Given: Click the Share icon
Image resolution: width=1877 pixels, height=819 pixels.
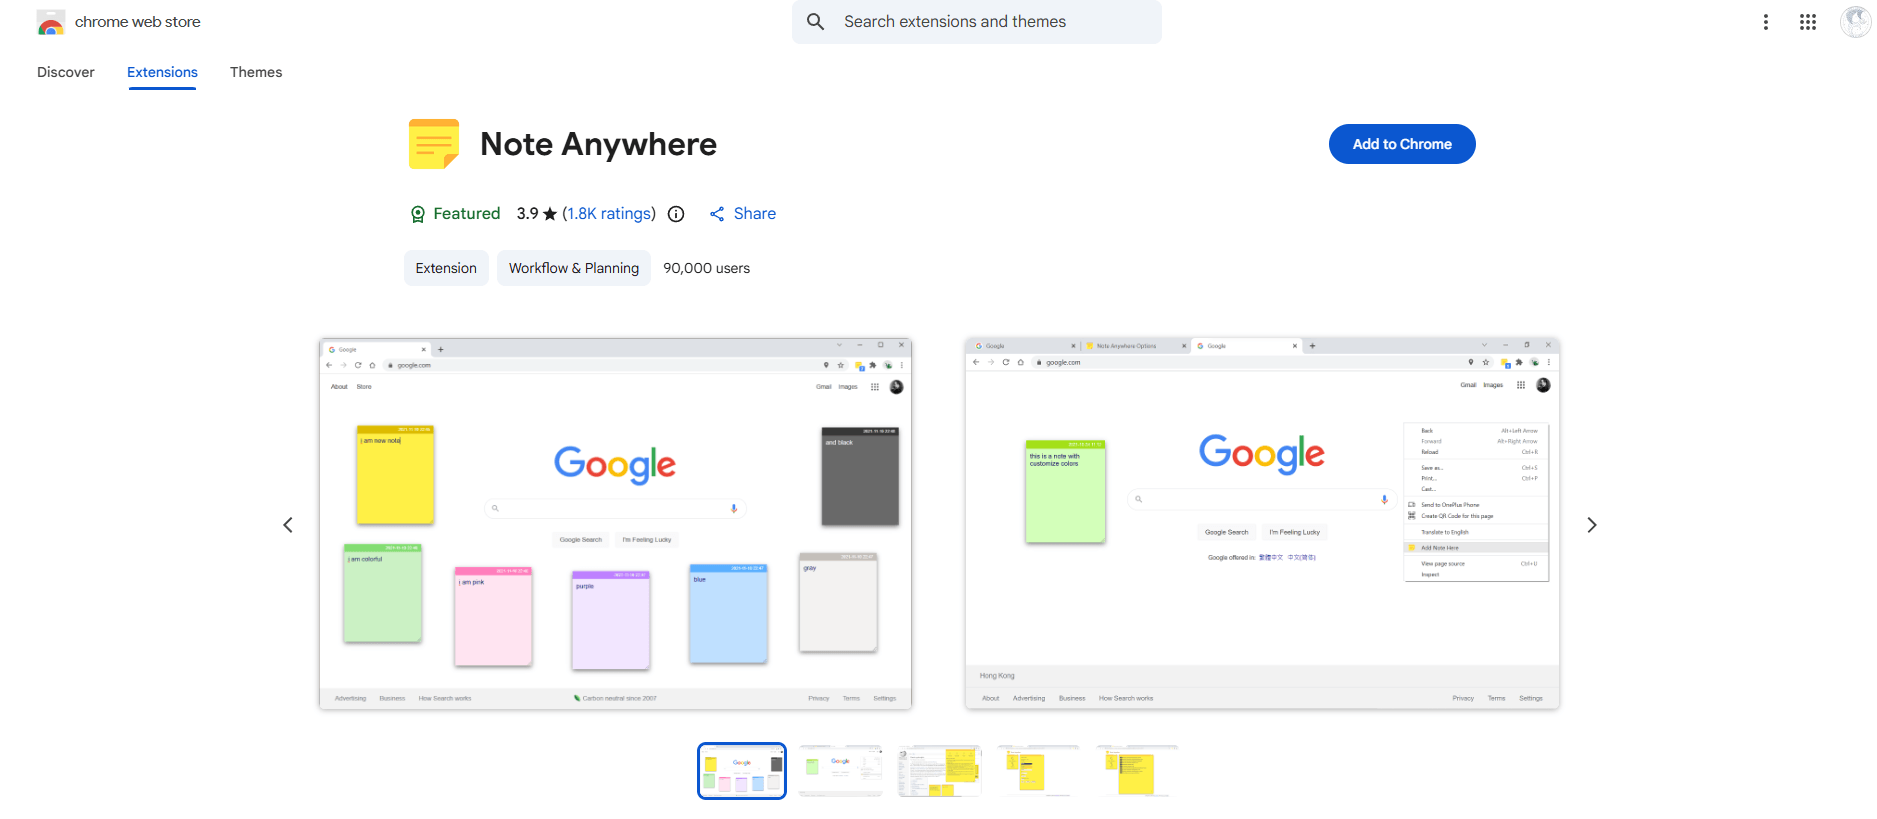Looking at the screenshot, I should [x=717, y=214].
